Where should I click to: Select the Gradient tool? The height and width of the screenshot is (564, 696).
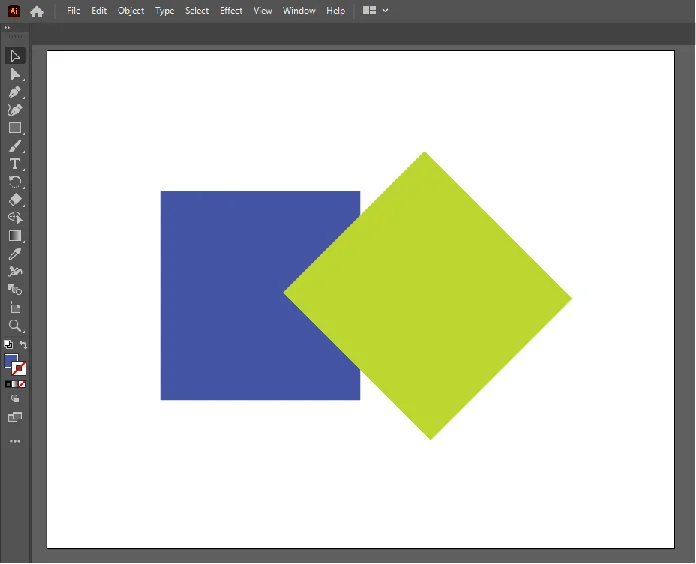click(15, 236)
